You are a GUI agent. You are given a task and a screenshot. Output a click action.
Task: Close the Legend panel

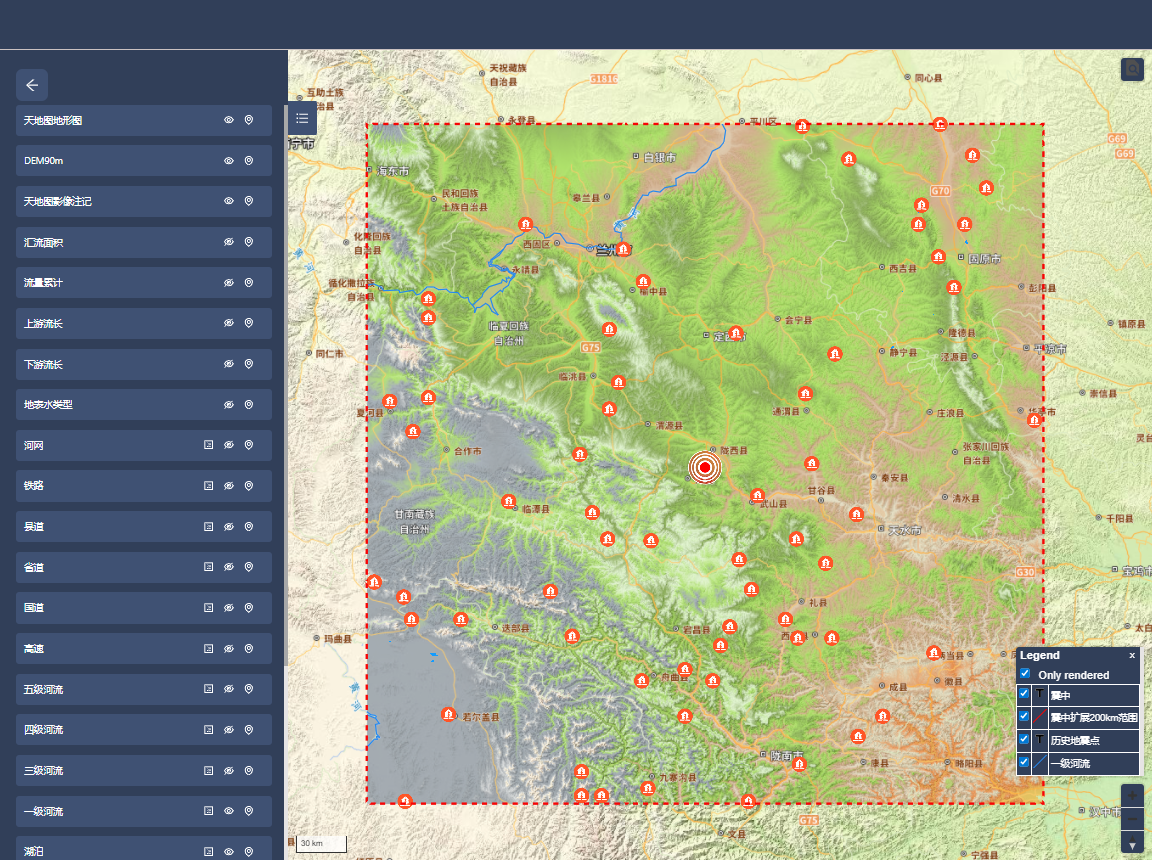tap(1132, 655)
